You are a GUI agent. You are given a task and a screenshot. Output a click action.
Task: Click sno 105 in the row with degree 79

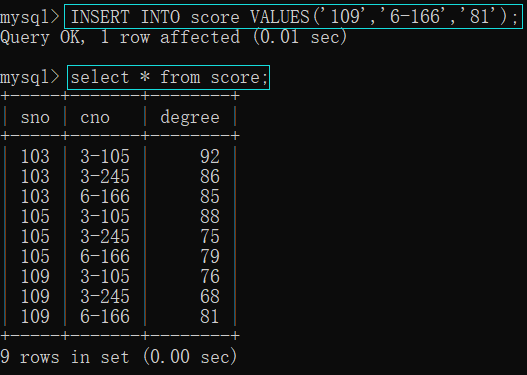(35, 256)
